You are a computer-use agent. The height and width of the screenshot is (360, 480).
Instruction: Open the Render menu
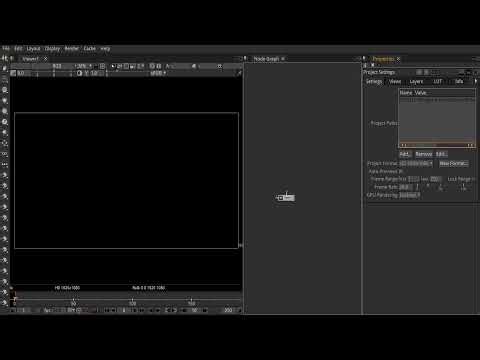(x=71, y=49)
